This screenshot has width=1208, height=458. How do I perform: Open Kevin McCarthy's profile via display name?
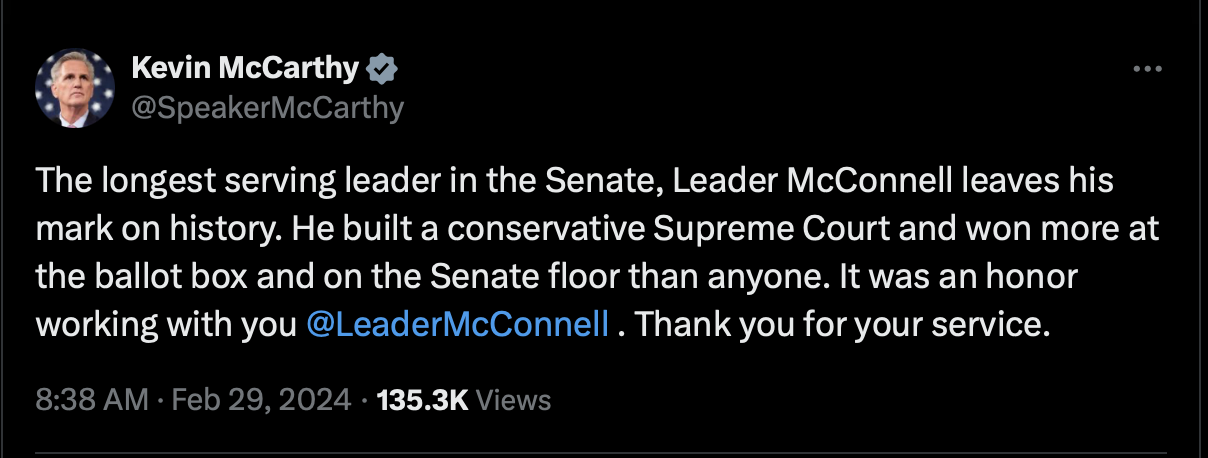(245, 68)
